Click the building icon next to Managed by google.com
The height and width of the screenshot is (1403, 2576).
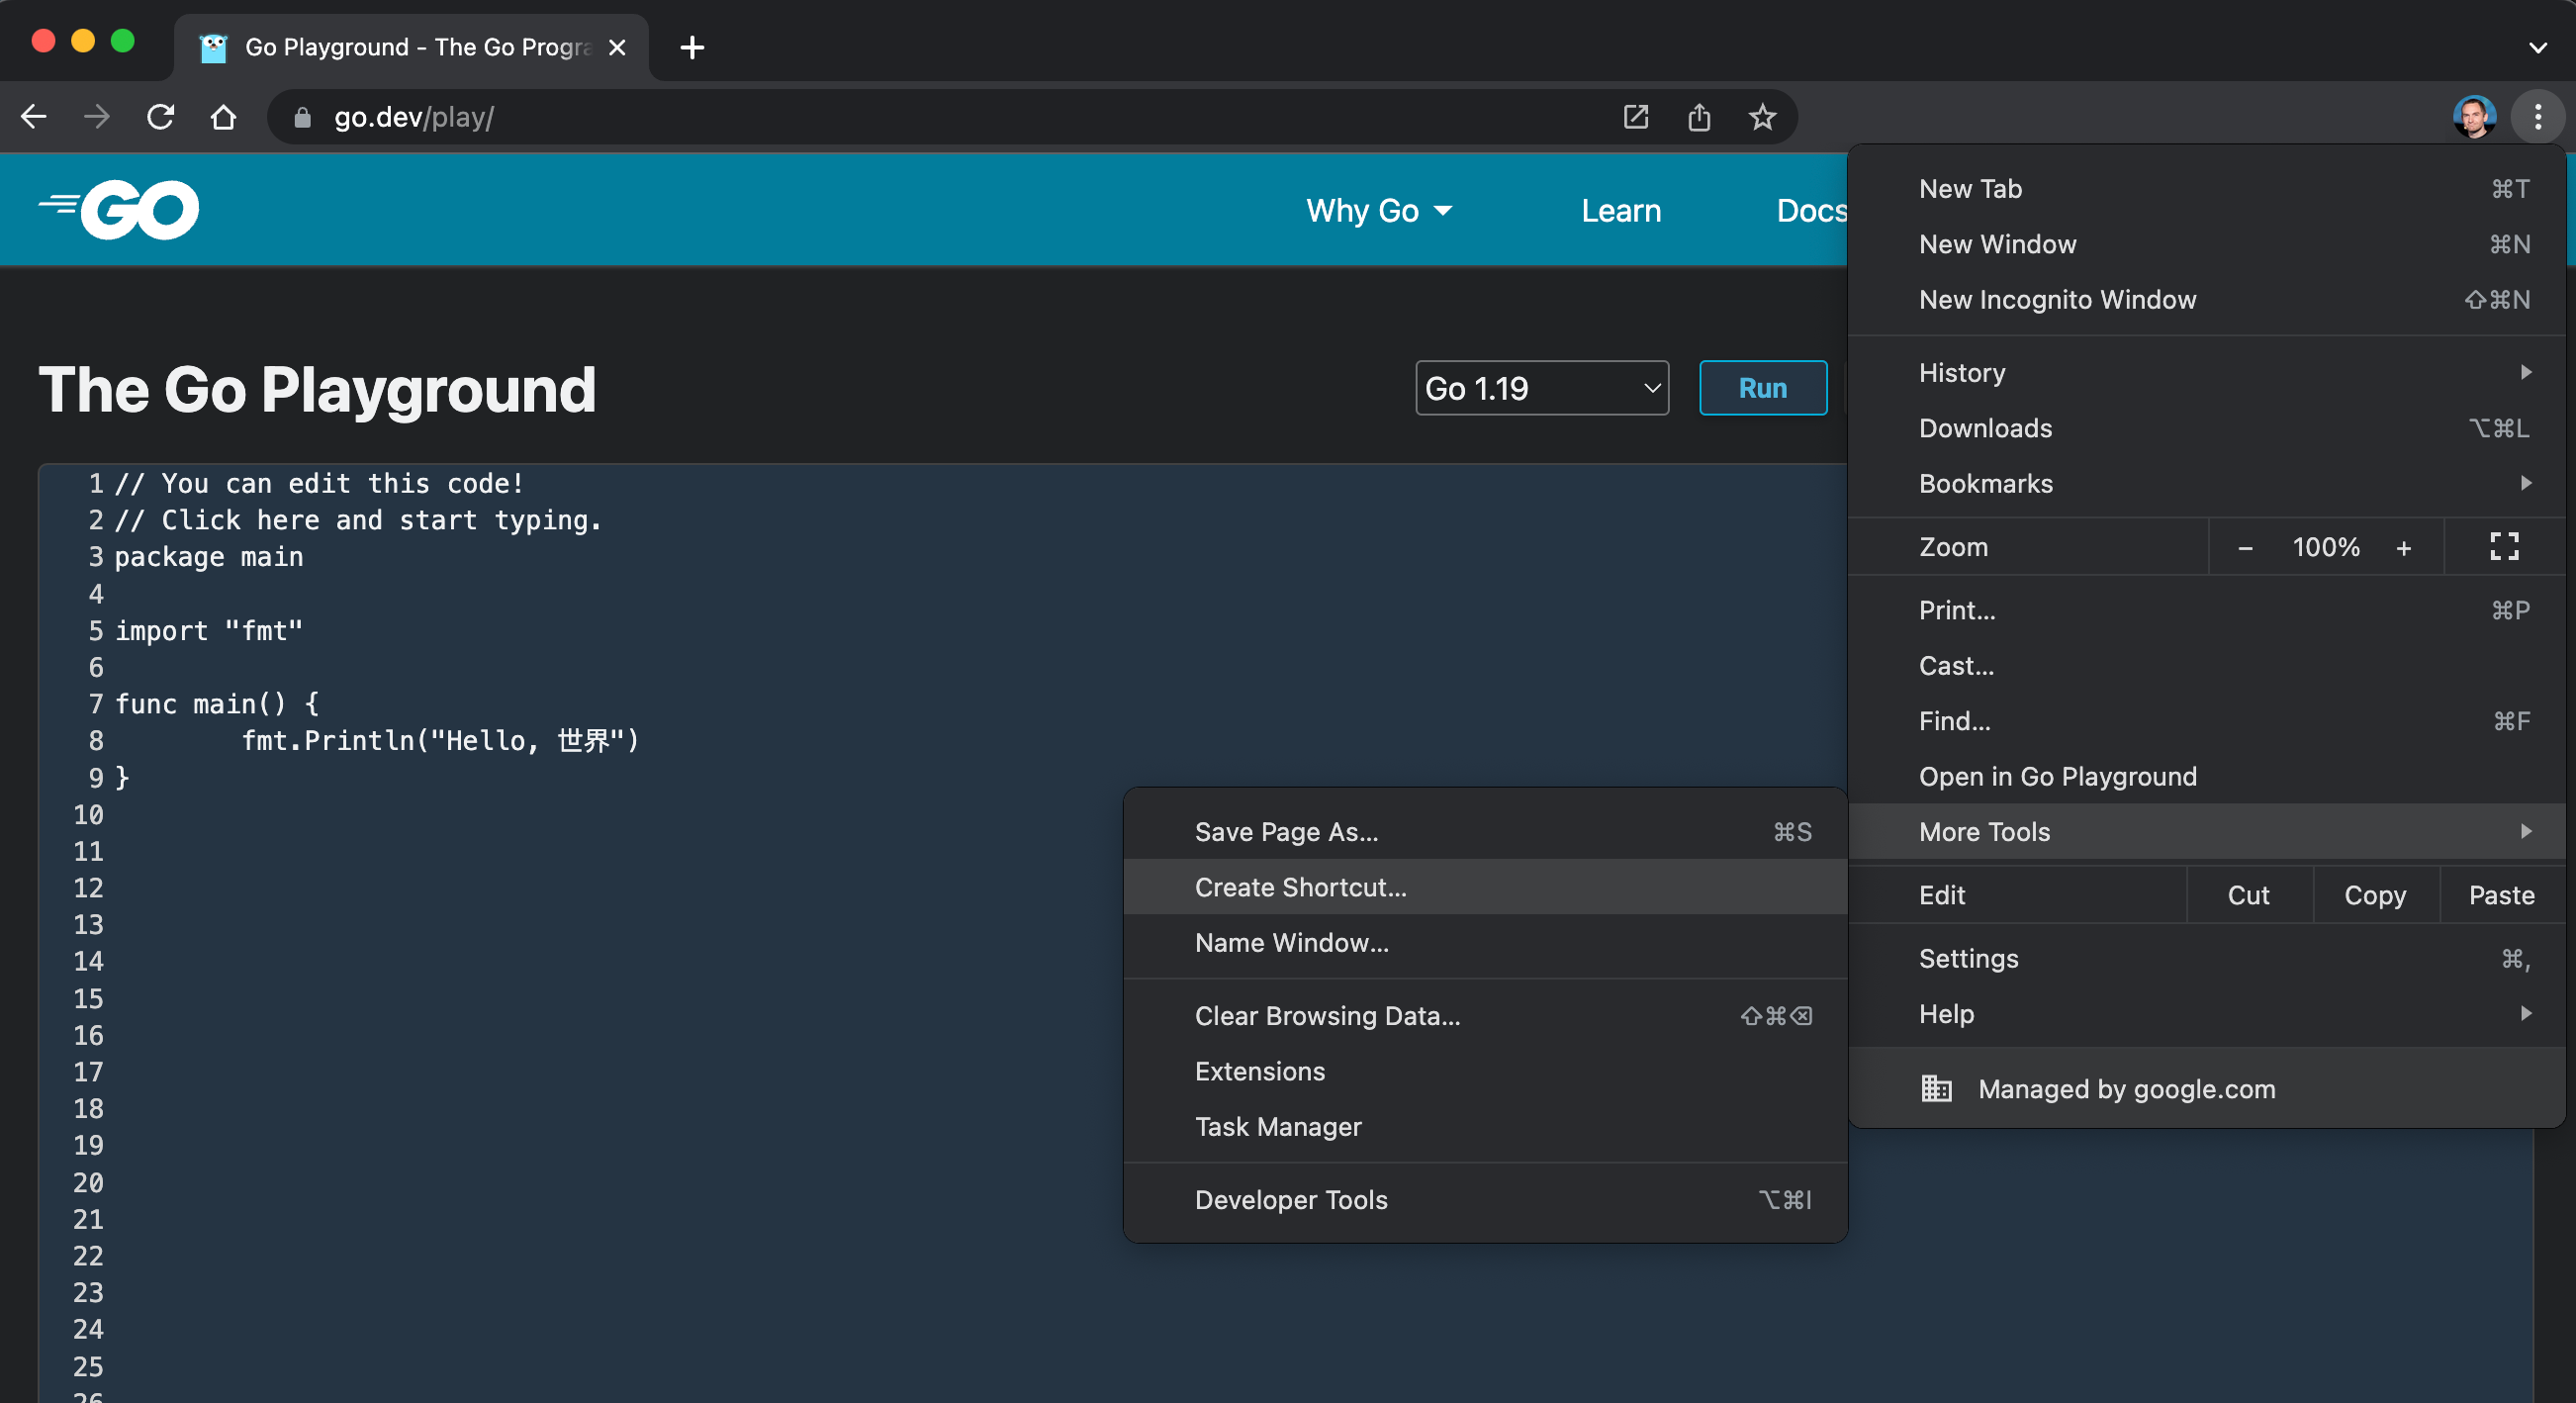(x=1936, y=1088)
